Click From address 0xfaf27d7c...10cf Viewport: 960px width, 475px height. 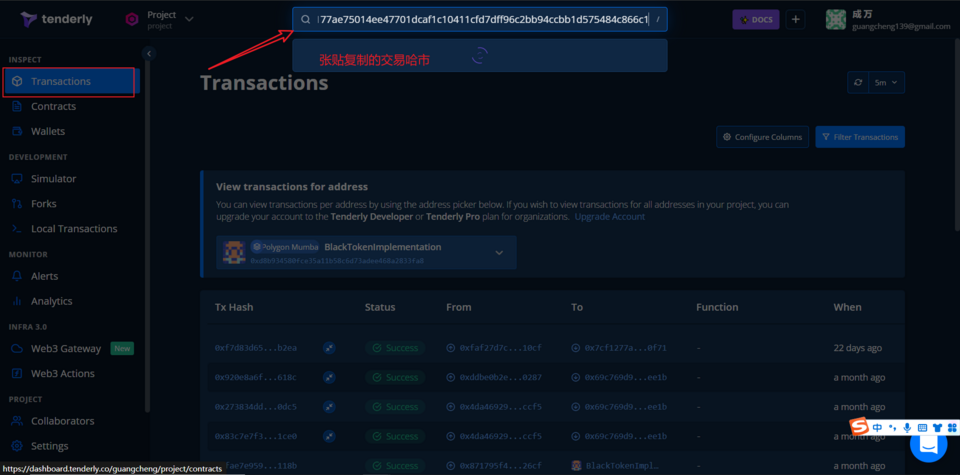pos(500,348)
